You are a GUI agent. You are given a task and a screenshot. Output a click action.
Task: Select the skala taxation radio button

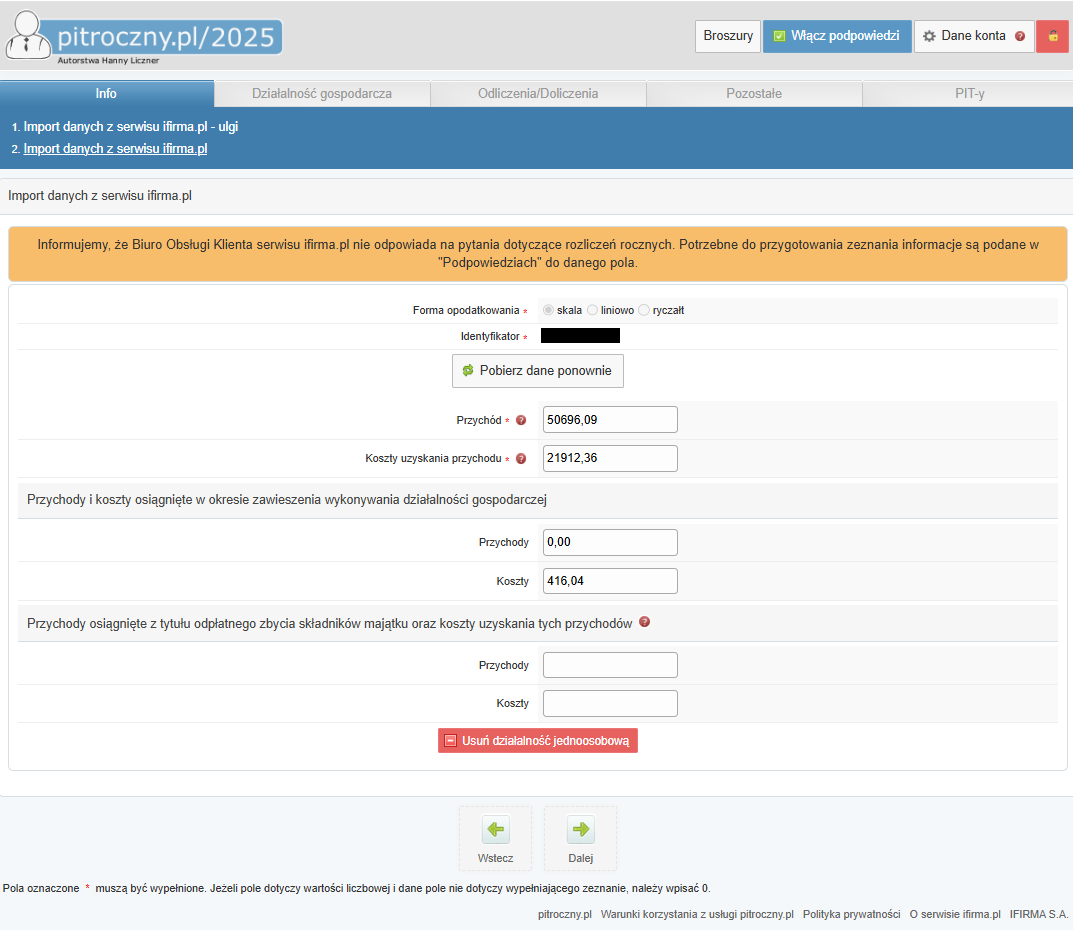point(547,310)
